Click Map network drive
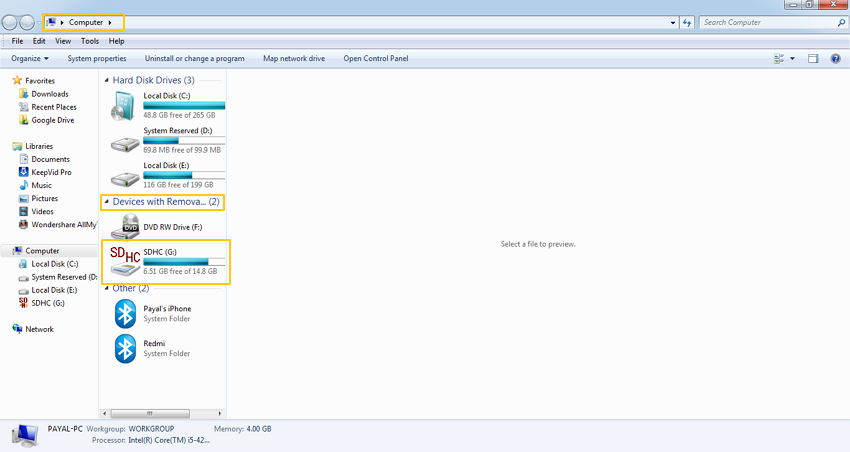Viewport: 850px width, 452px height. click(294, 59)
